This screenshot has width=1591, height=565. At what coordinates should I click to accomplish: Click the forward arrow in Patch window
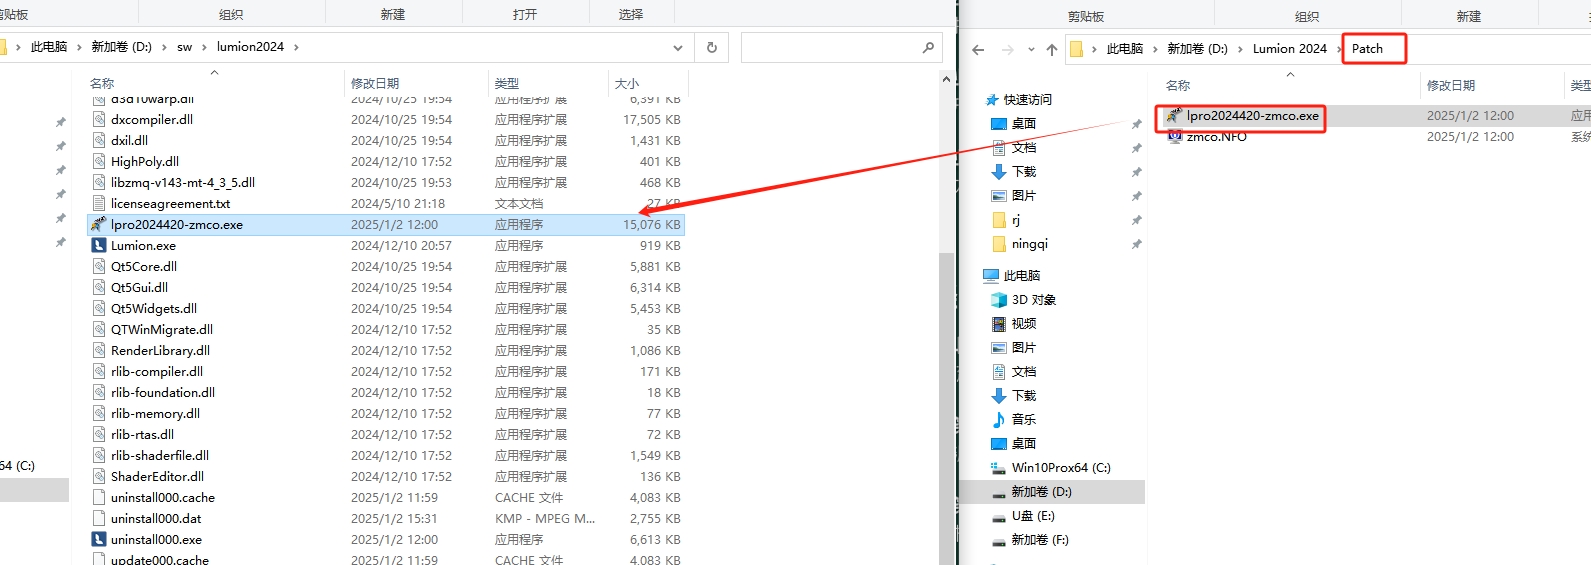pyautogui.click(x=1007, y=49)
